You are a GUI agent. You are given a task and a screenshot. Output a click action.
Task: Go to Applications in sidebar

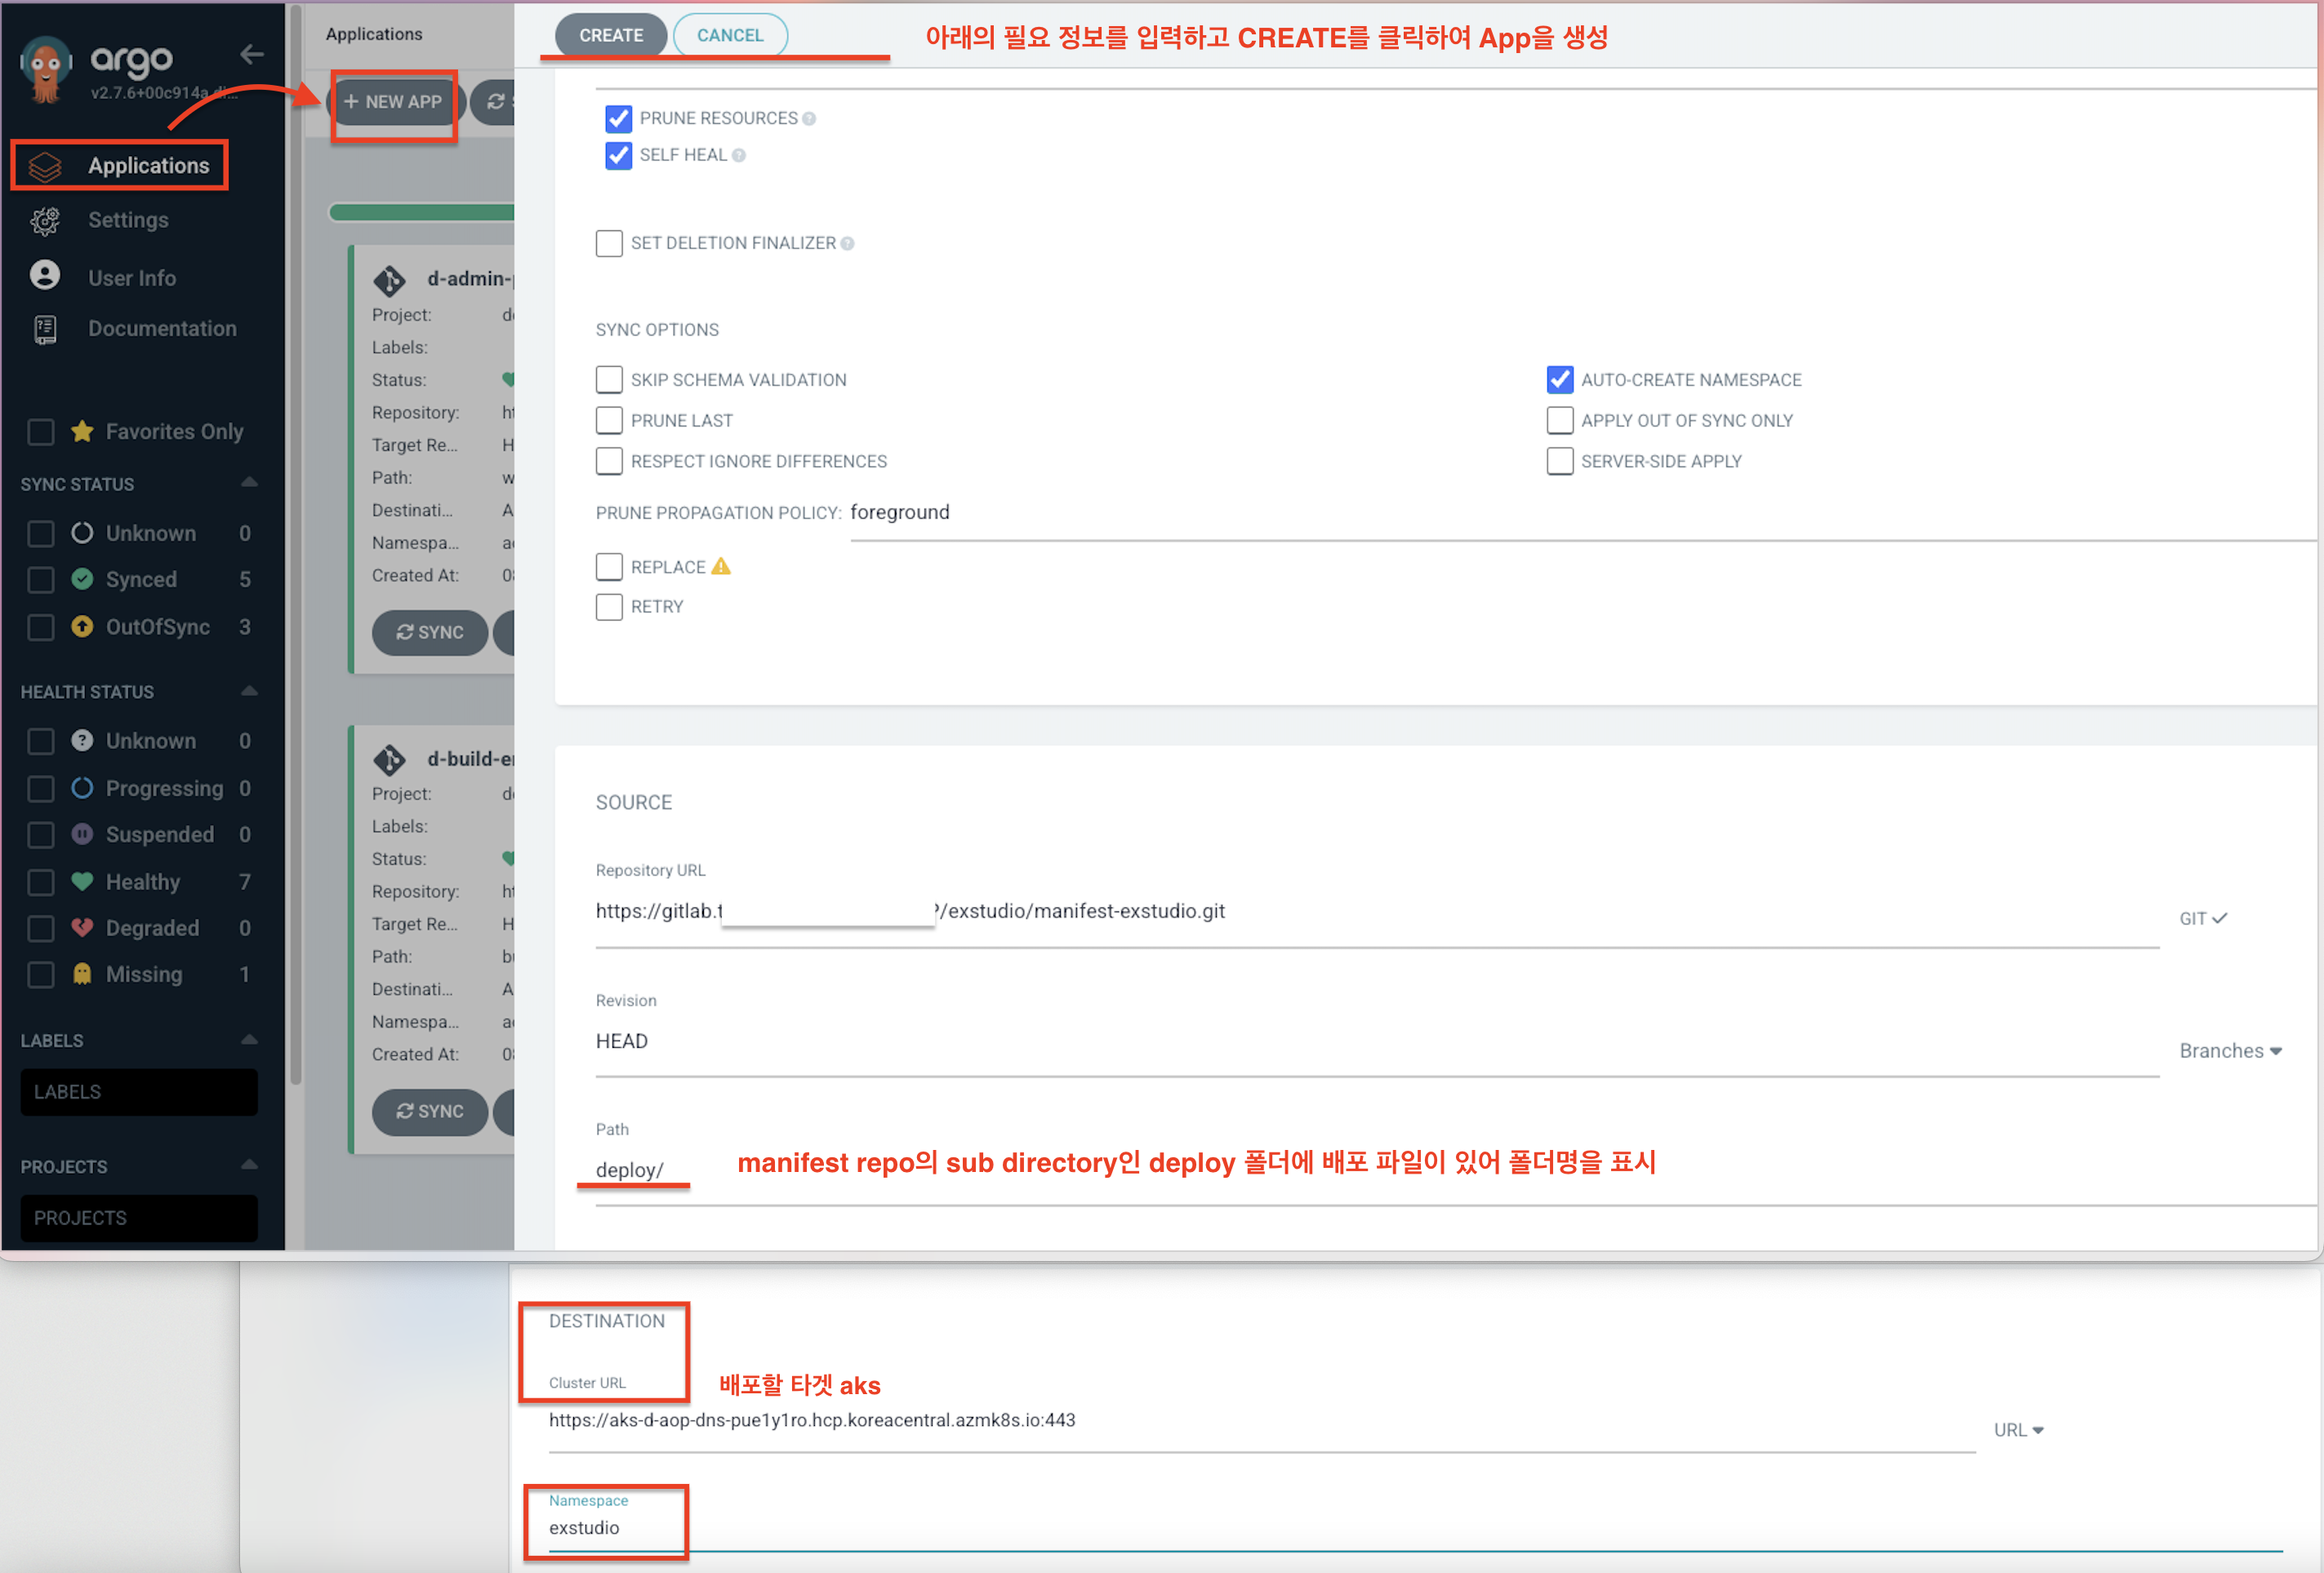(149, 166)
